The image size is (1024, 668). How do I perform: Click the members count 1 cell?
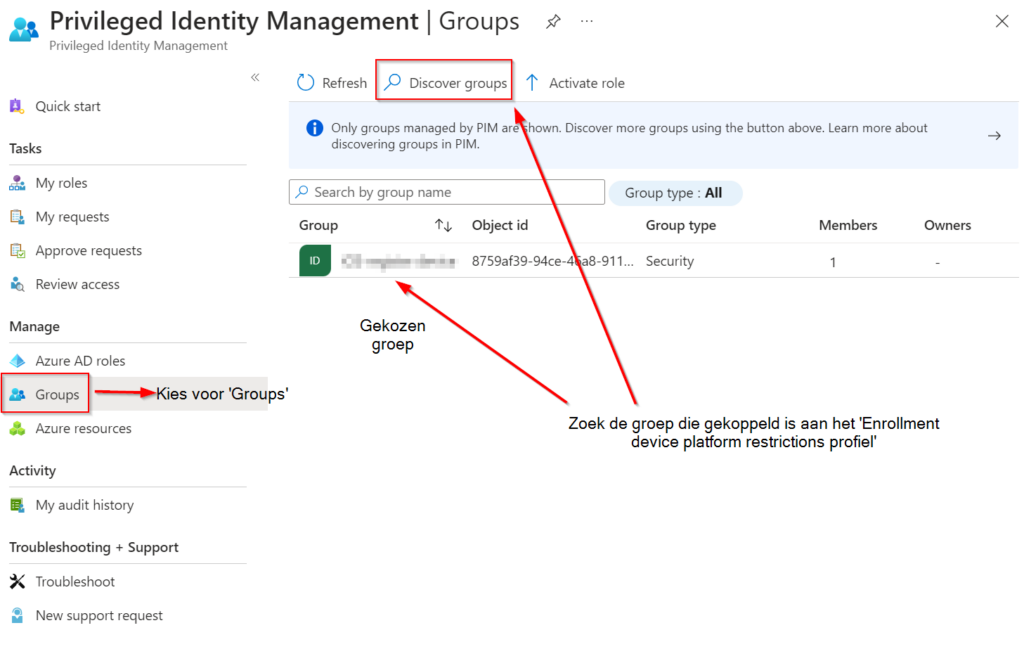click(x=833, y=262)
